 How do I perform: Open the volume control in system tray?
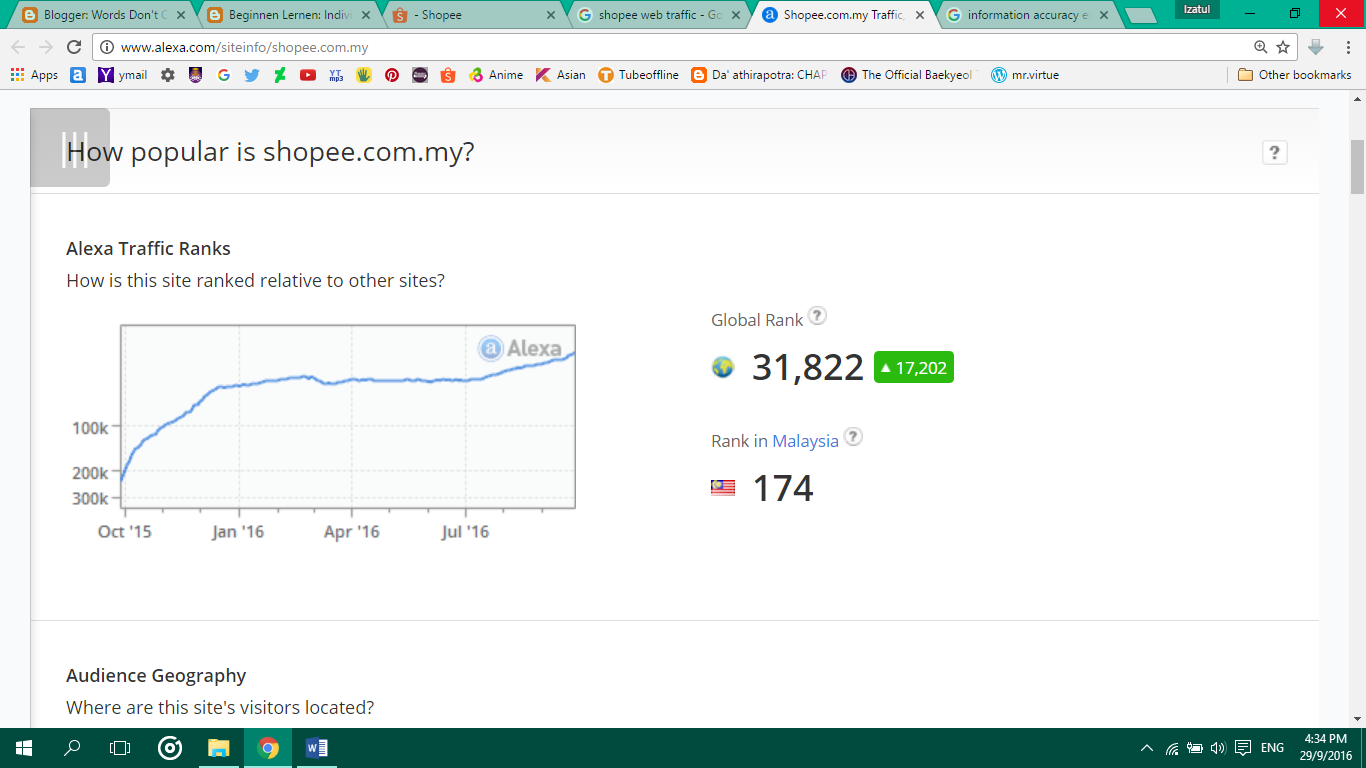pyautogui.click(x=1217, y=748)
